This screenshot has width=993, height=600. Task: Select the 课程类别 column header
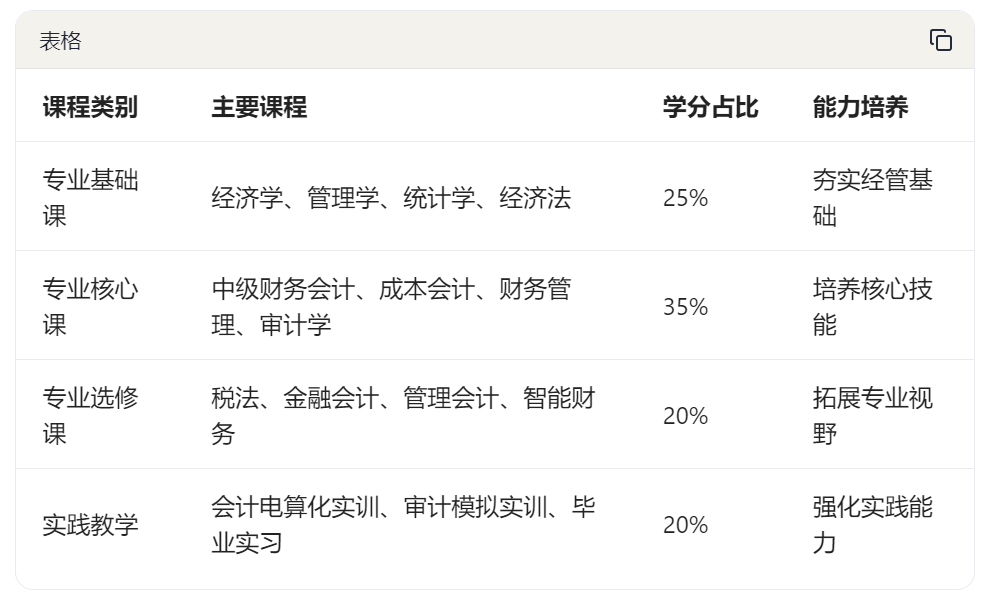pos(90,106)
